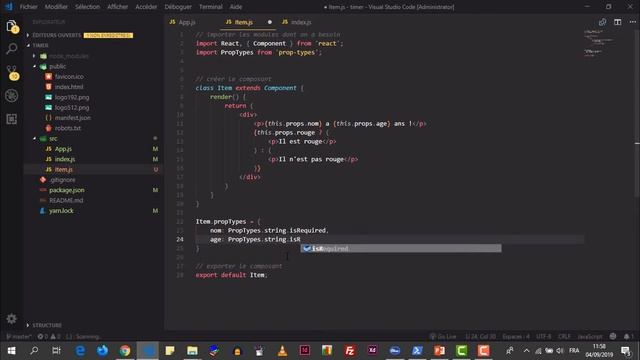640x360 pixels.
Task: Open the Terminal menu
Action: pyautogui.click(x=211, y=7)
